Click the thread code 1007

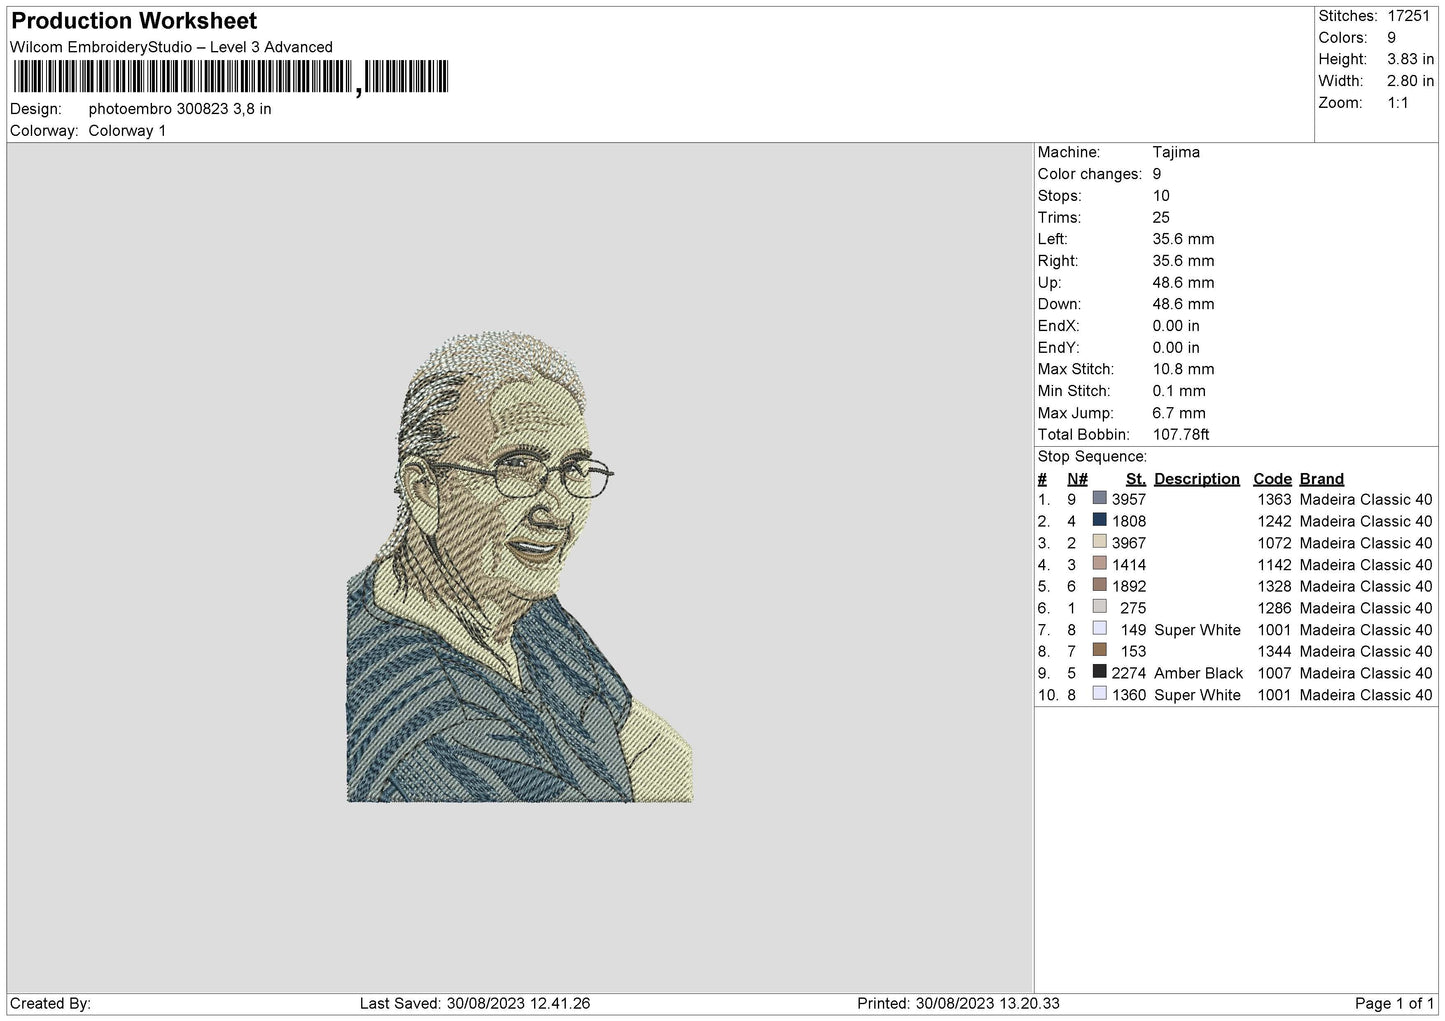[1274, 673]
